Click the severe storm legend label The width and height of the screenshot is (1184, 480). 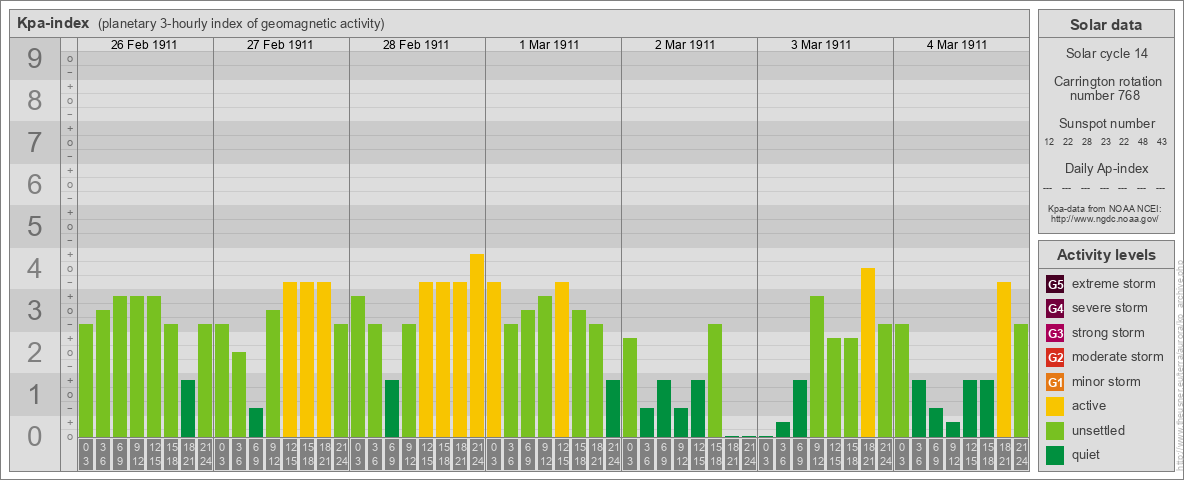(1110, 308)
